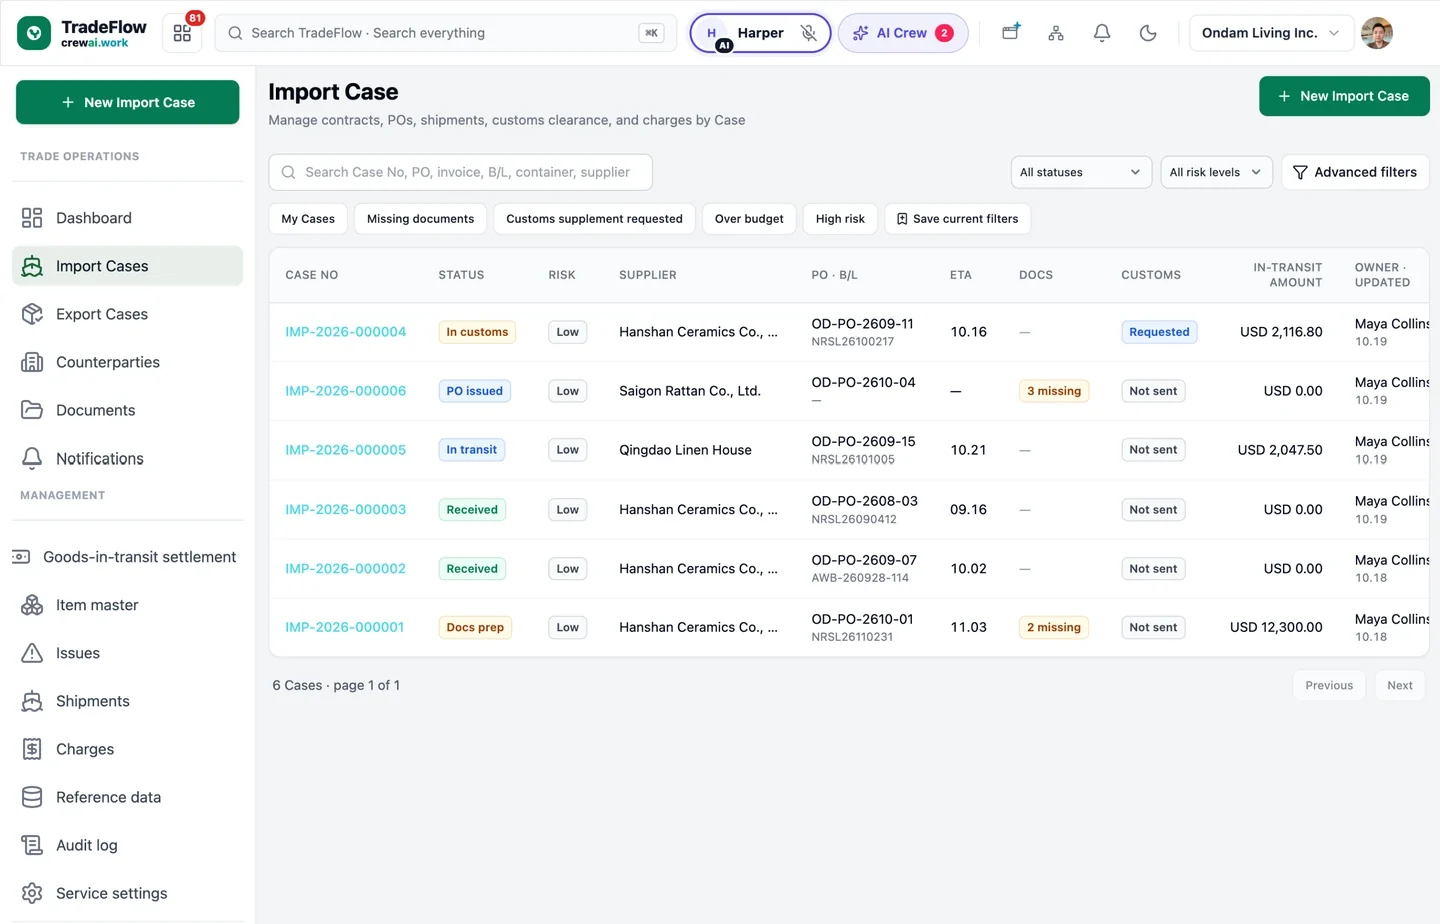Screen dimensions: 1440x924
Task: Open case IMP-2026-000004
Action: click(346, 332)
